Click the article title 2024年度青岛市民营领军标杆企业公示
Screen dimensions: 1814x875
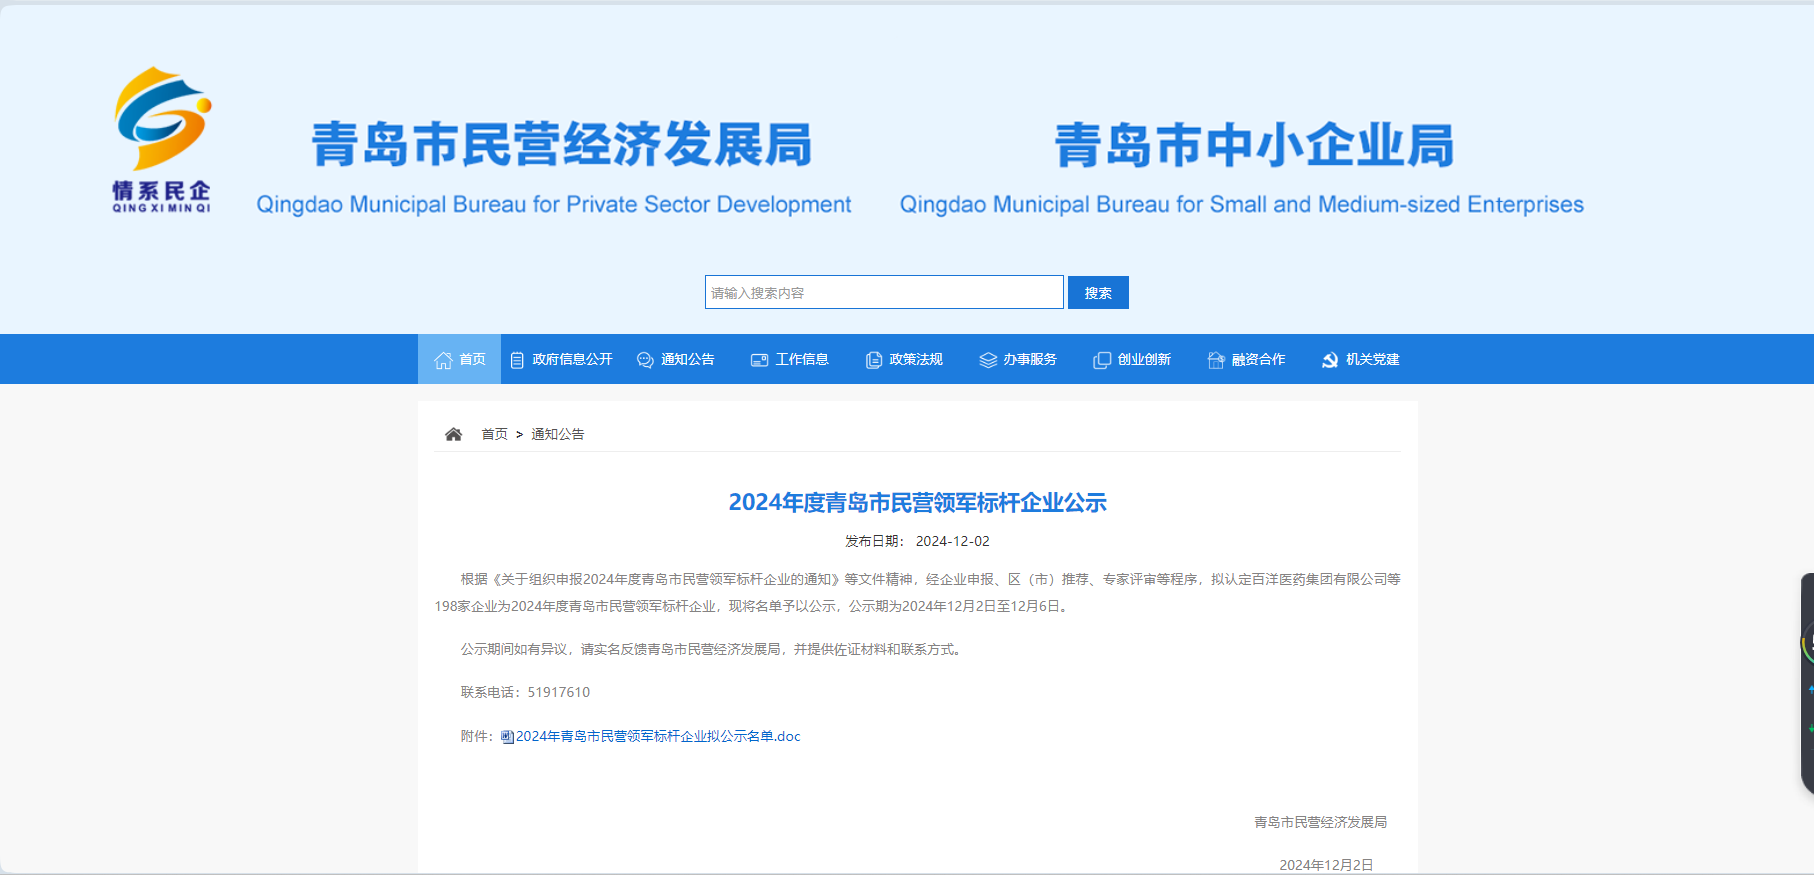point(917,502)
